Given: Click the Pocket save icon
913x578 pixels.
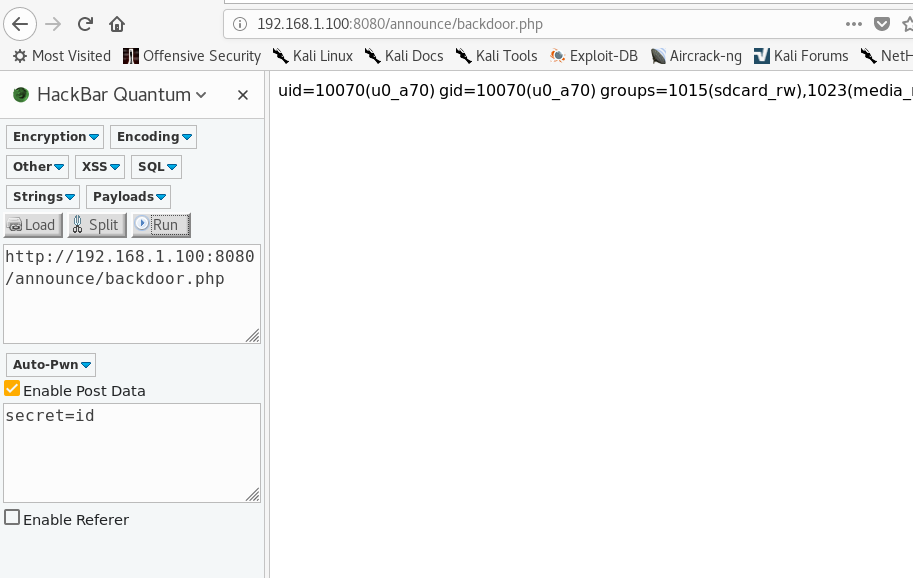Looking at the screenshot, I should [x=881, y=23].
